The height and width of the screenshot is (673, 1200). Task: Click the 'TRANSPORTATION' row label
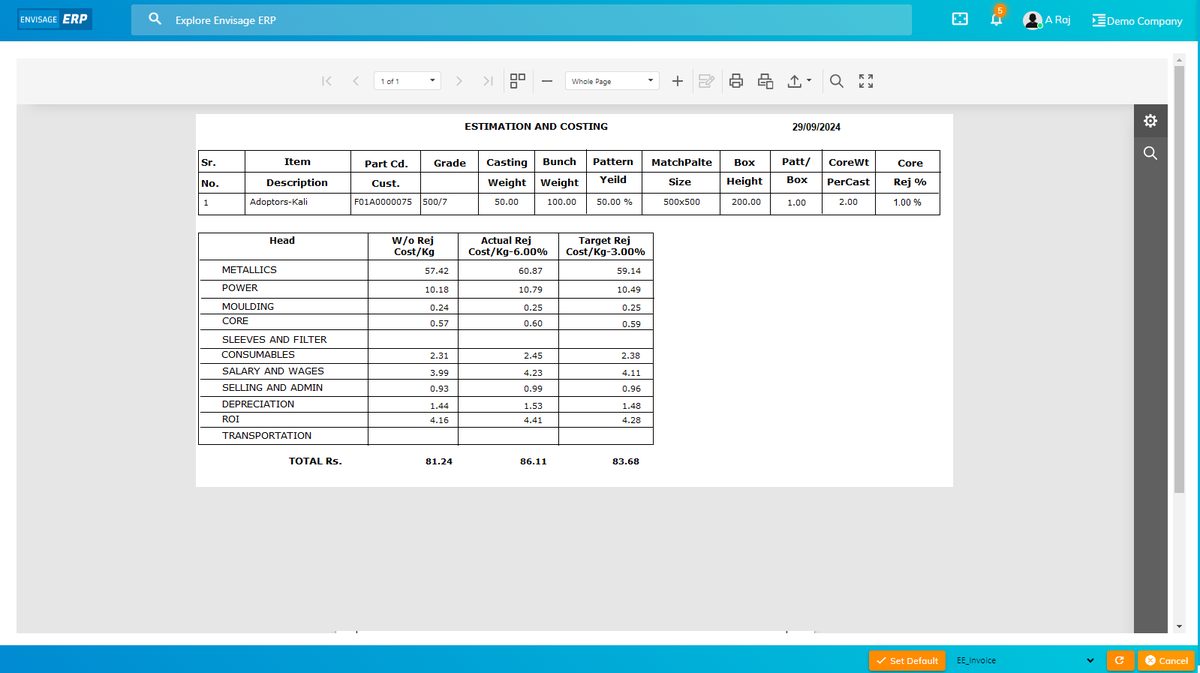[266, 436]
